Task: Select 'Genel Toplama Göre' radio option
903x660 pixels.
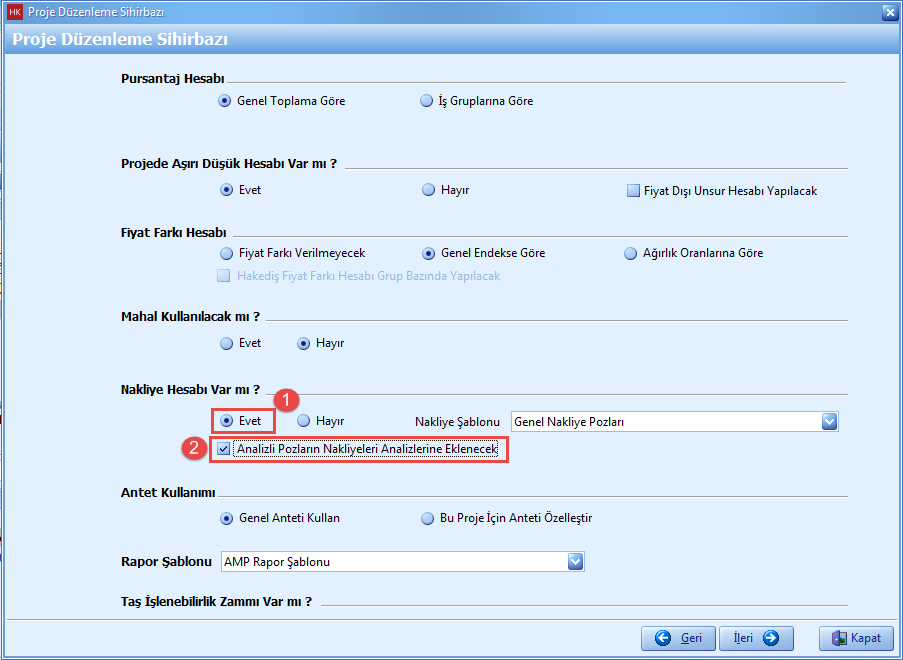Action: click(226, 101)
